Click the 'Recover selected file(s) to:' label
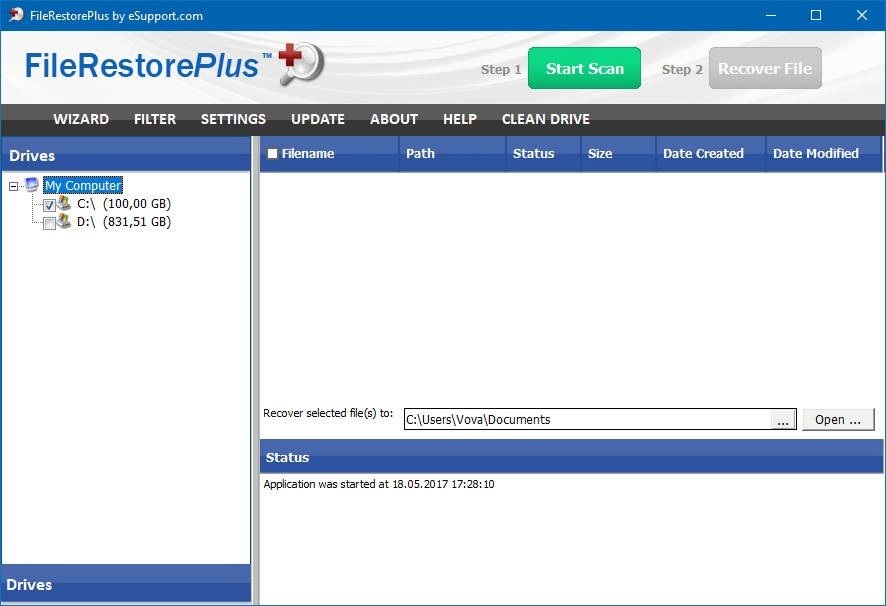The height and width of the screenshot is (606, 886). point(328,413)
